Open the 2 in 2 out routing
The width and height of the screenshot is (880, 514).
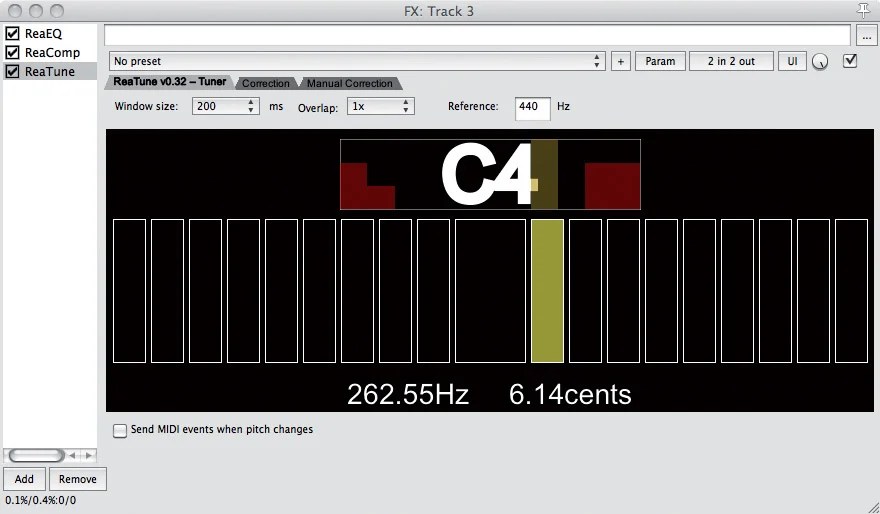731,61
